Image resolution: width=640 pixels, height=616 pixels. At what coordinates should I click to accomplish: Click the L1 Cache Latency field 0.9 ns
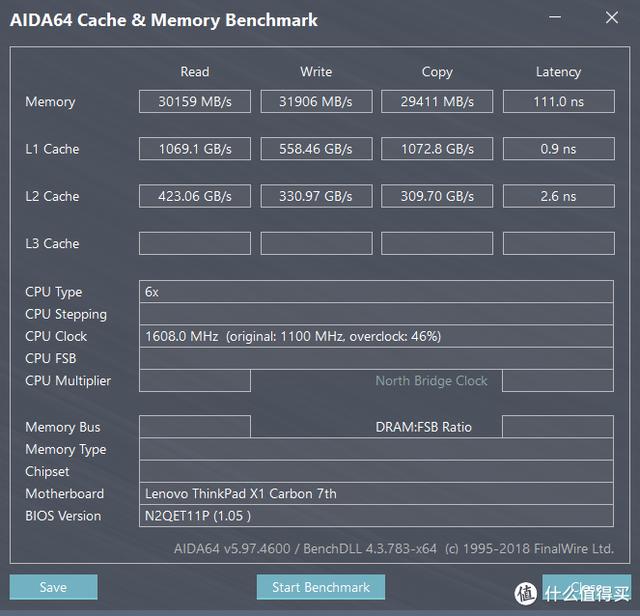558,149
